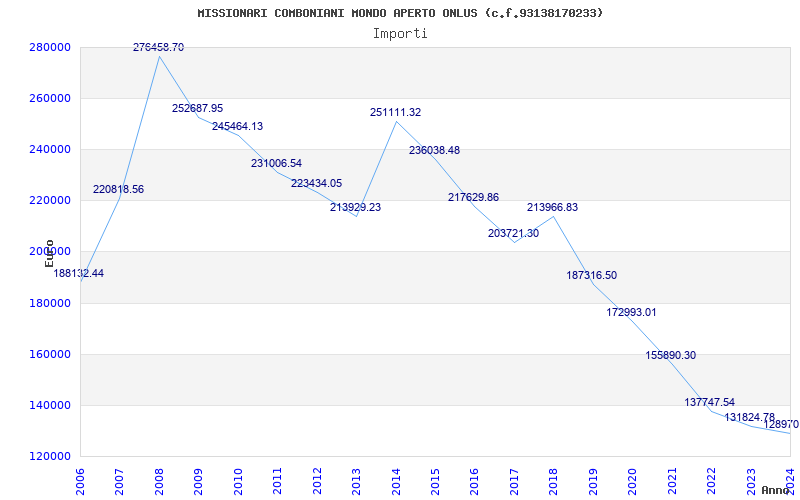Select the 188132.44 data label

79,273
